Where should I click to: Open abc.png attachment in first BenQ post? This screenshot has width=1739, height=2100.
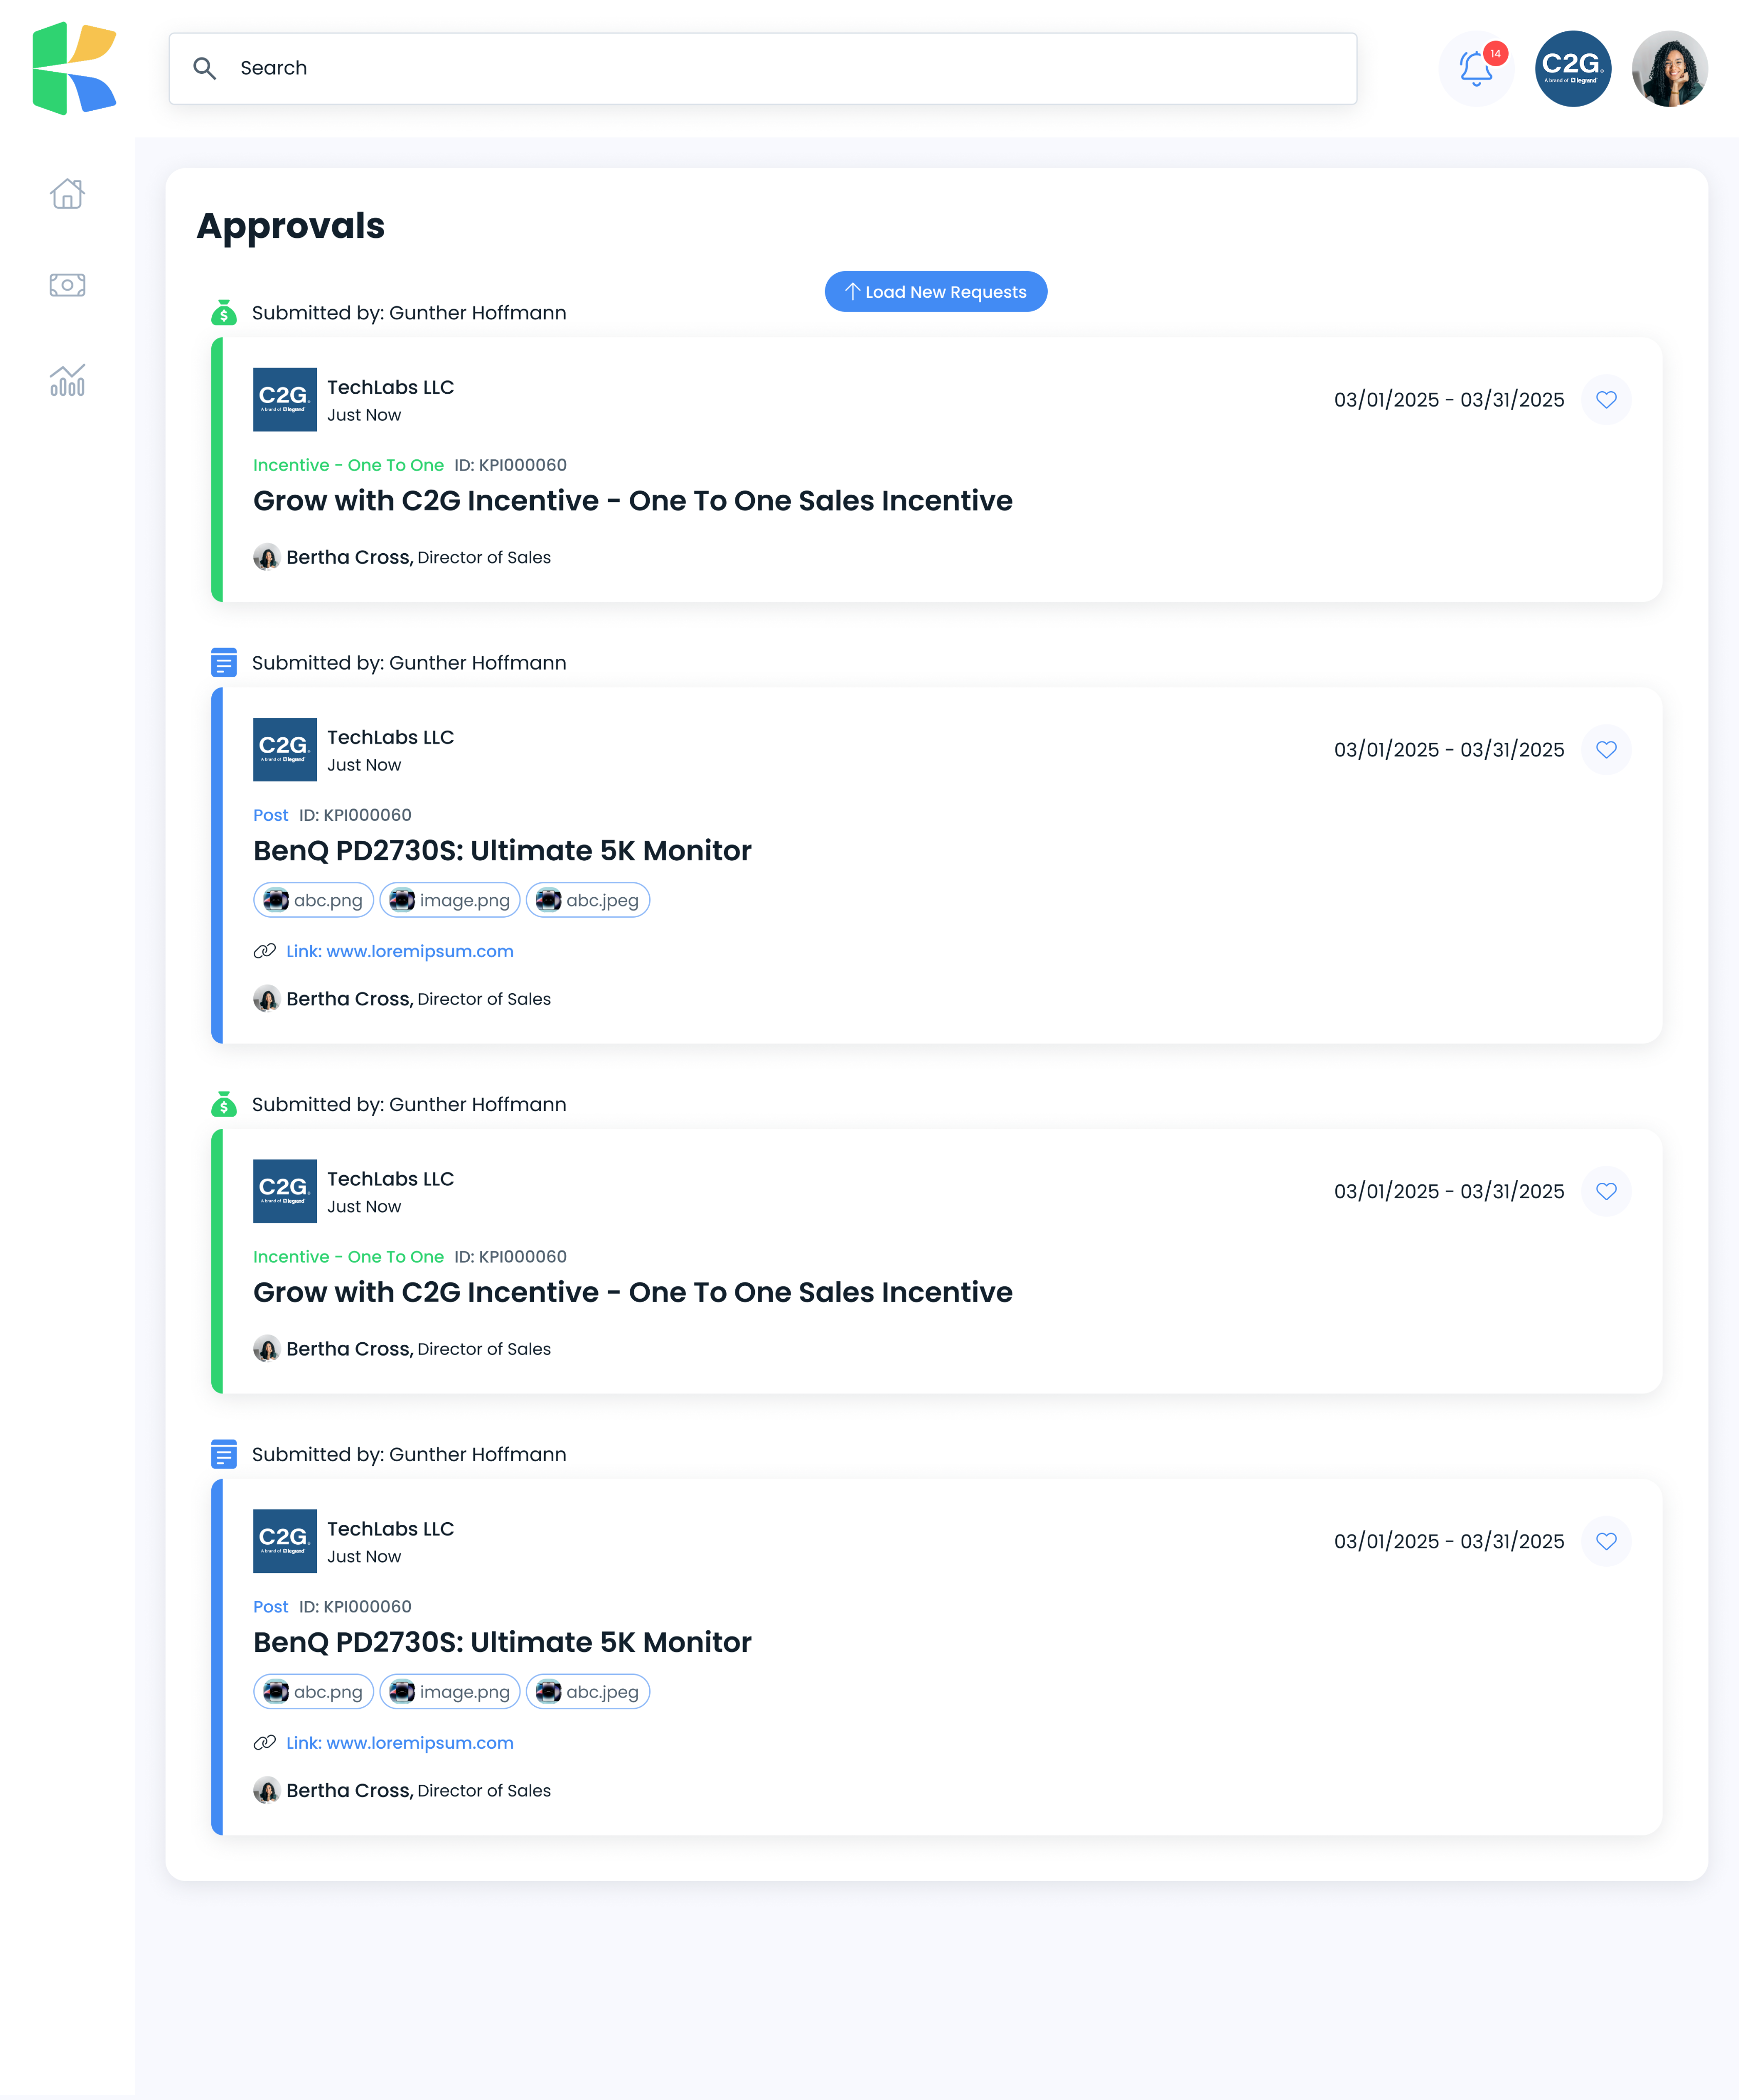click(x=313, y=900)
